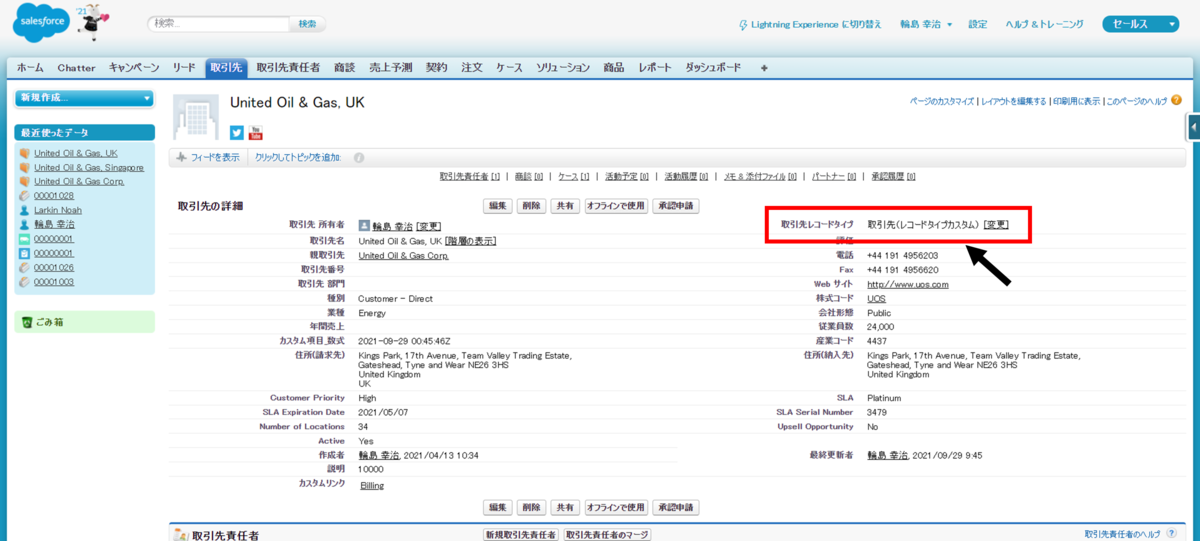
Task: Click the UOS ticker symbol link
Action: click(x=876, y=298)
